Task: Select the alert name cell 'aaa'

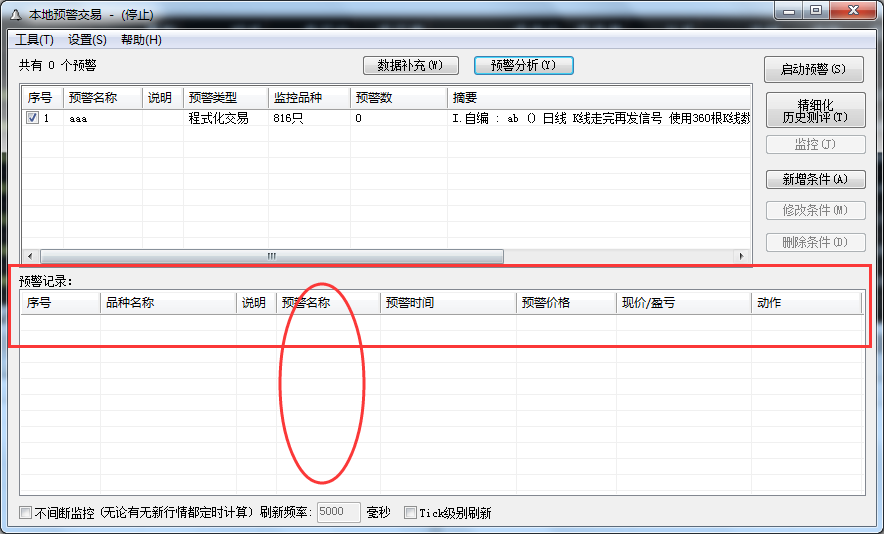Action: [78, 118]
